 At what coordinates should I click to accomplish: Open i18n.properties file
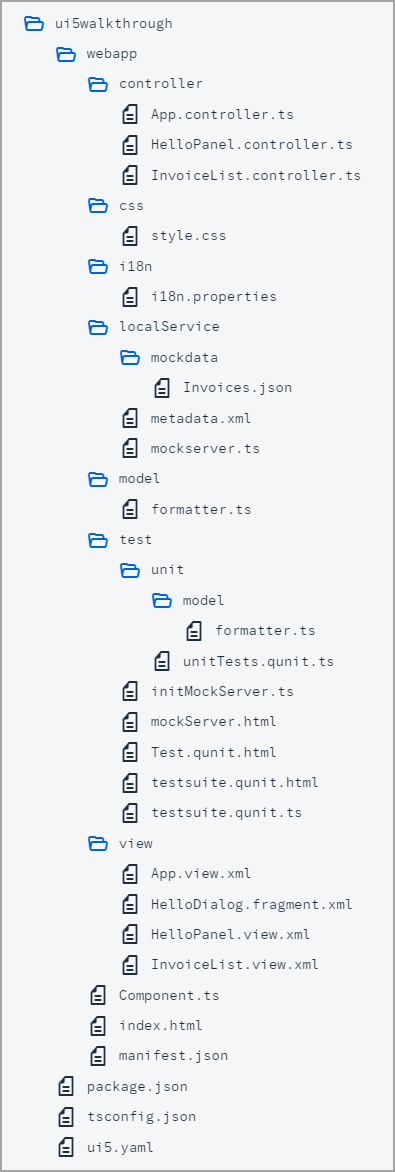point(214,297)
